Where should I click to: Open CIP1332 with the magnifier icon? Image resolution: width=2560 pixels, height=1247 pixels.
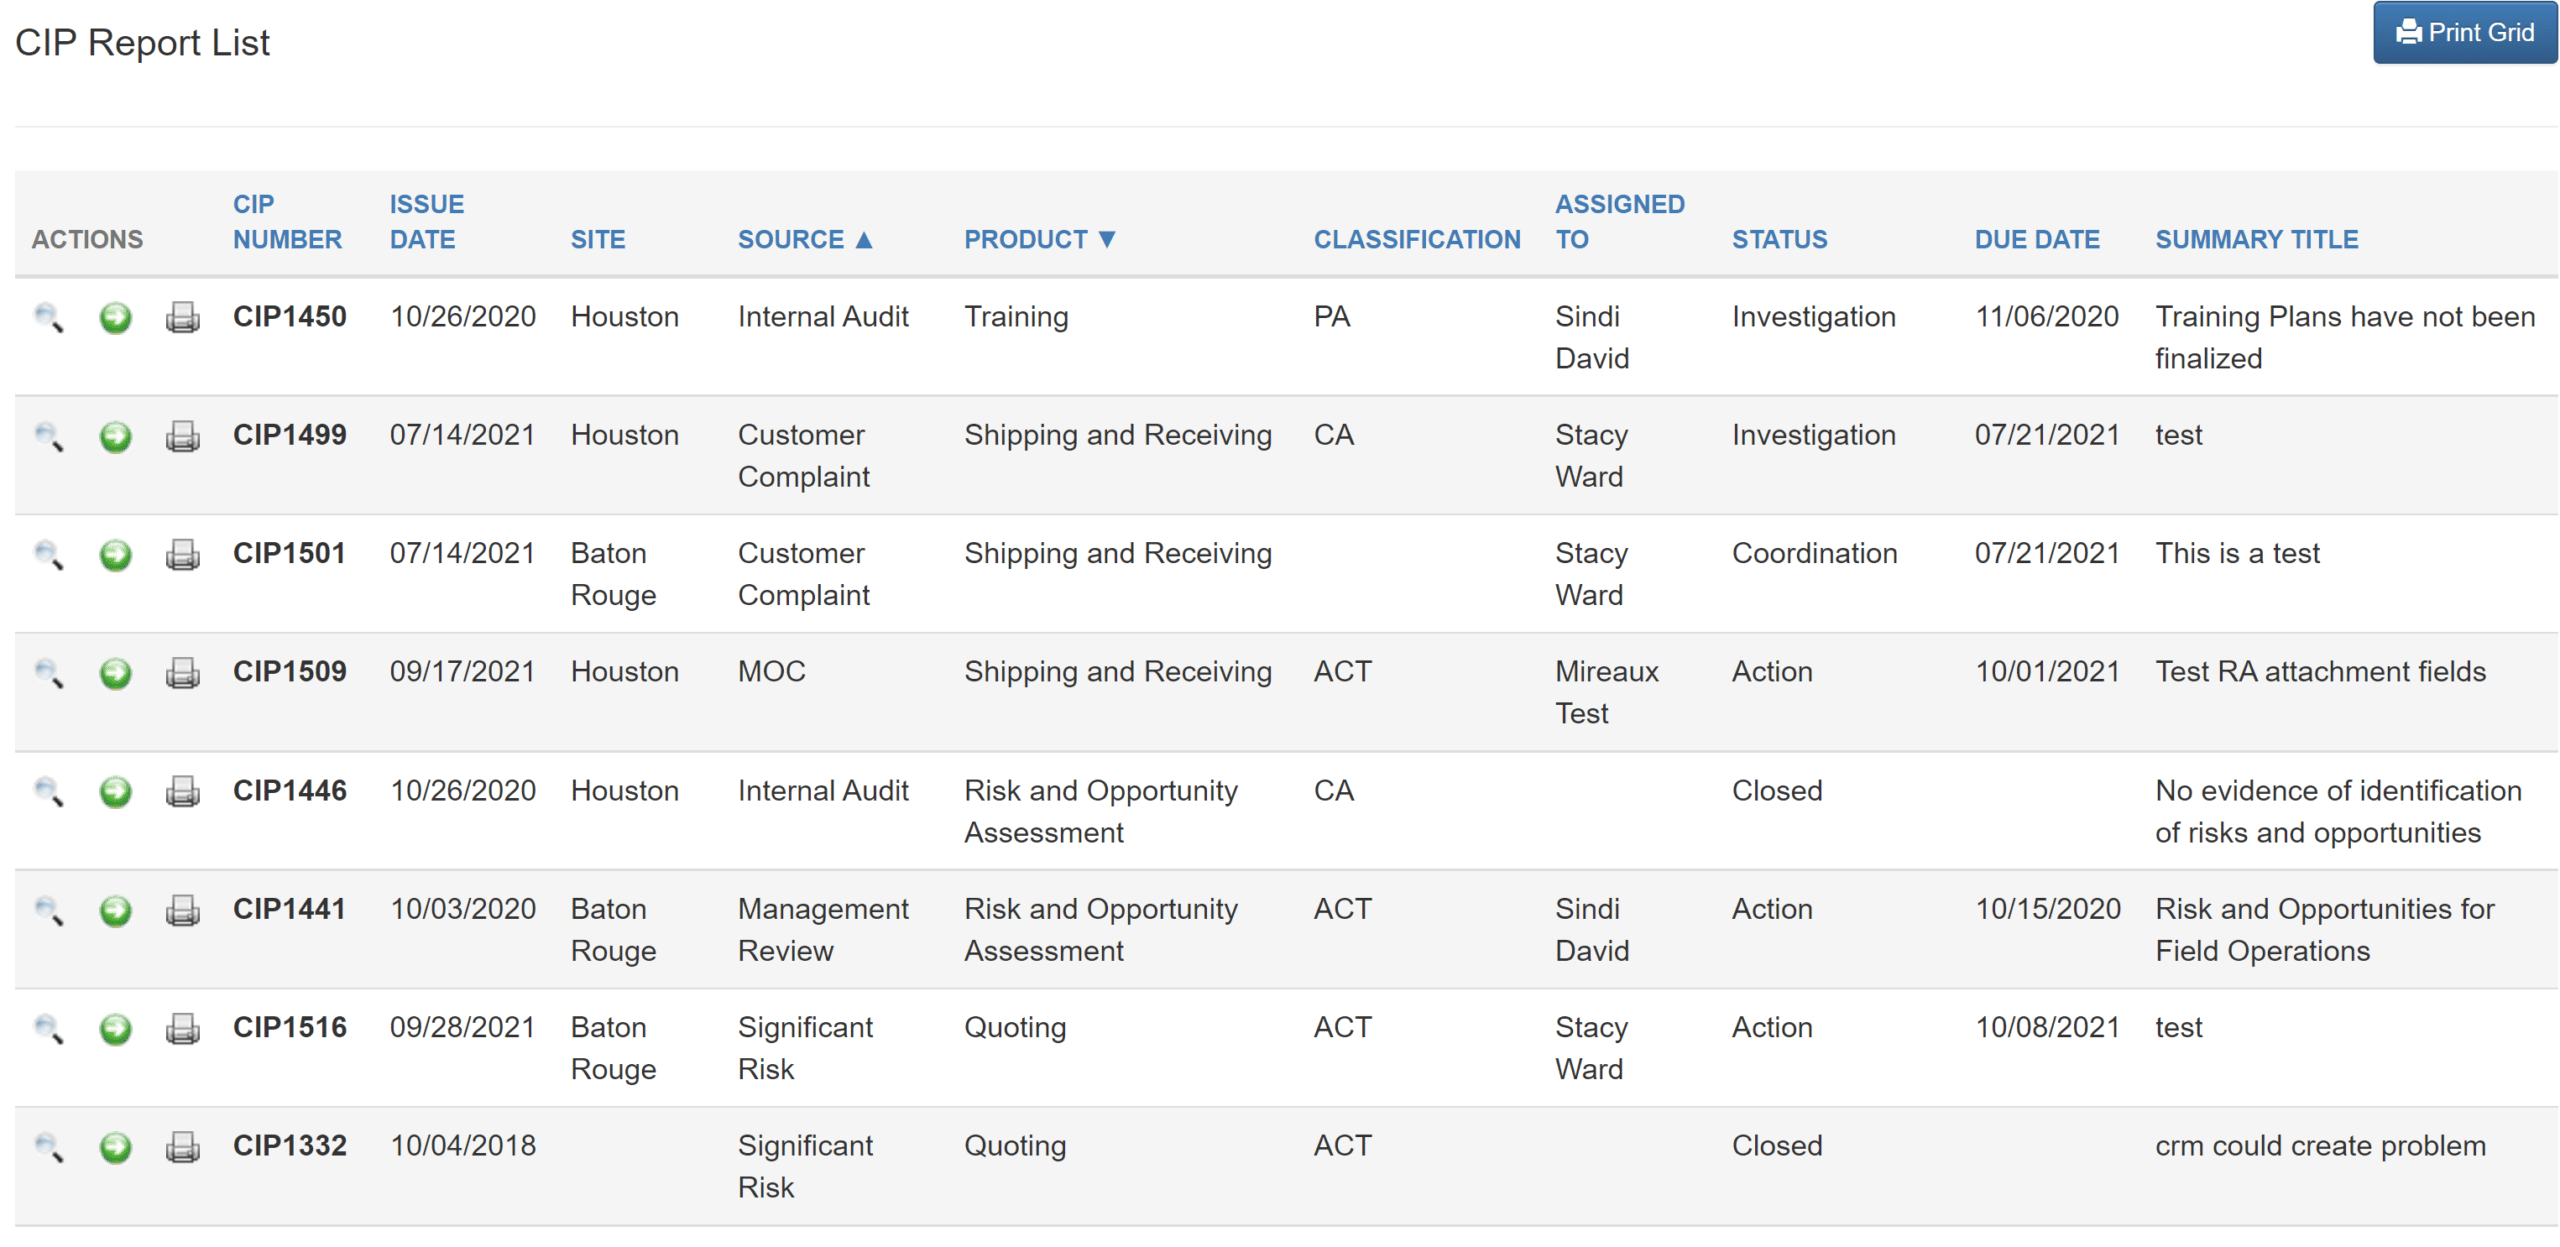(x=48, y=1147)
